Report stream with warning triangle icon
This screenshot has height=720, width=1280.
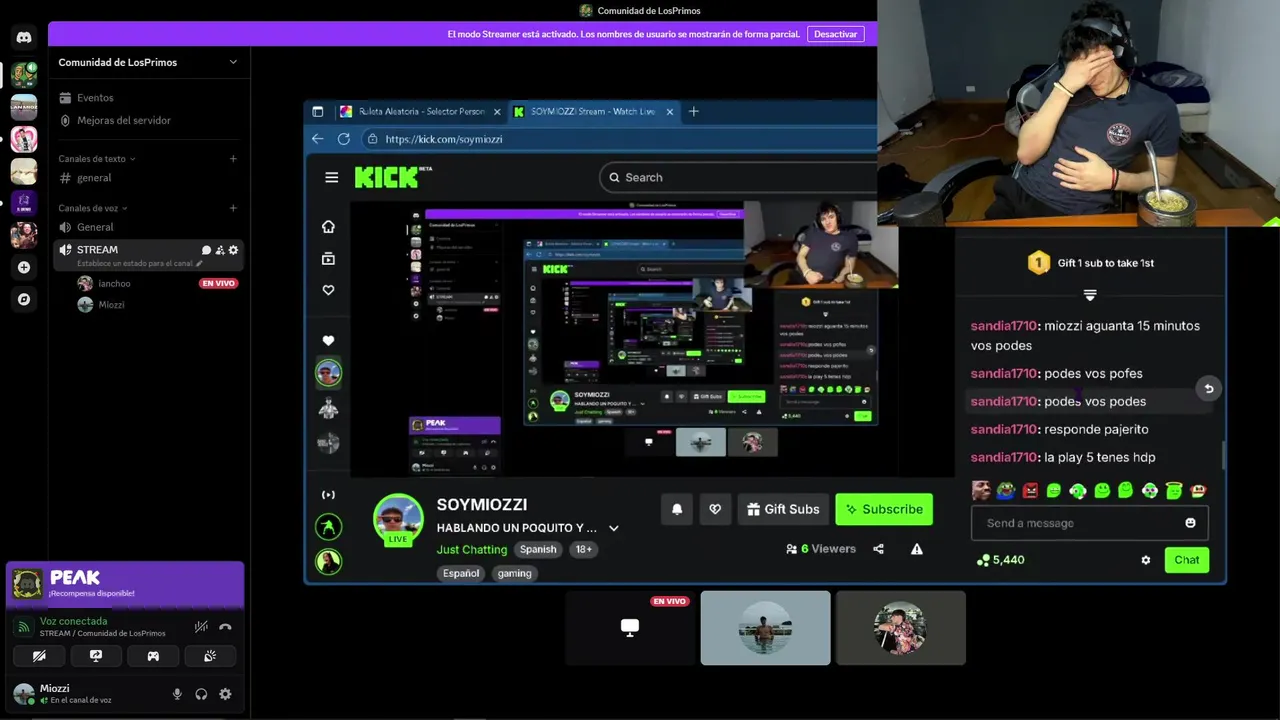tap(917, 549)
